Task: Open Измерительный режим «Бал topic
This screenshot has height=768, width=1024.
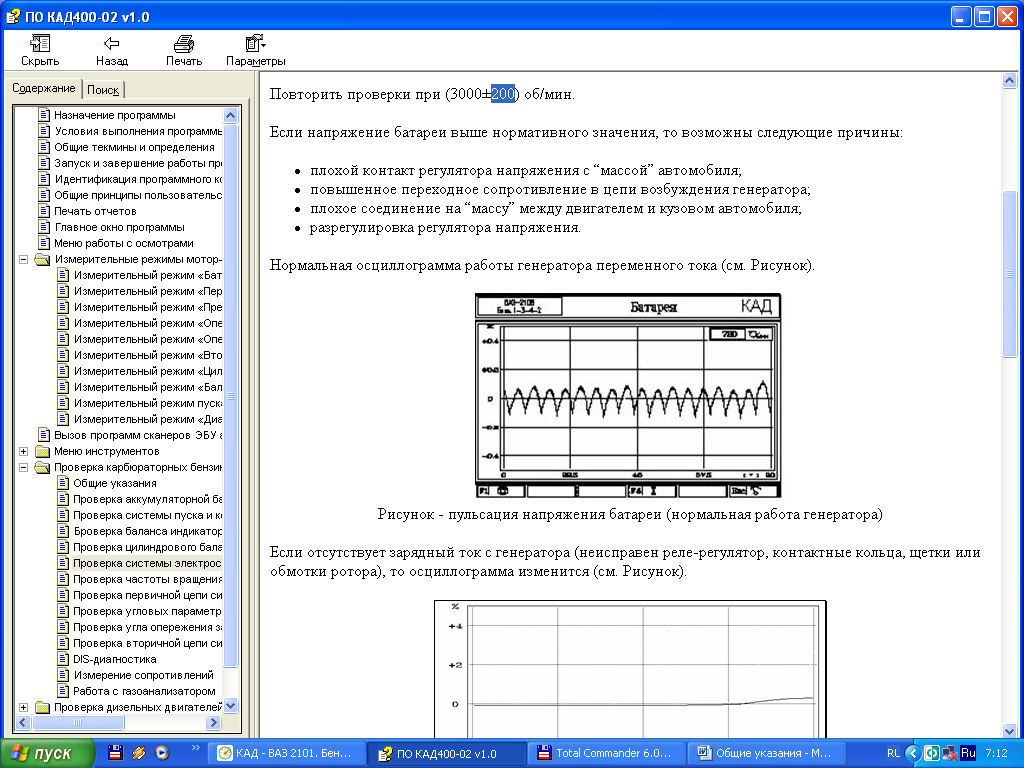Action: [x=148, y=387]
